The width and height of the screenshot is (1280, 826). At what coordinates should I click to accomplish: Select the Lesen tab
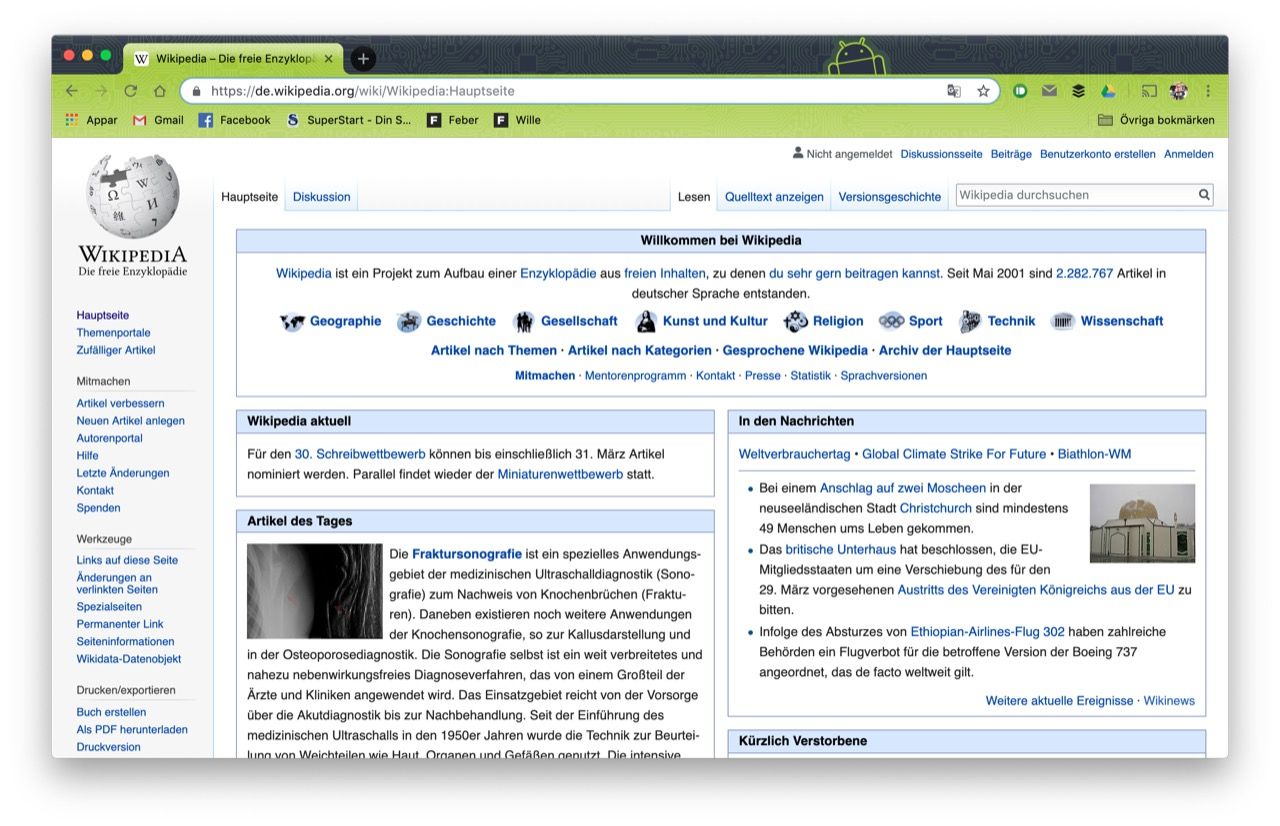694,197
